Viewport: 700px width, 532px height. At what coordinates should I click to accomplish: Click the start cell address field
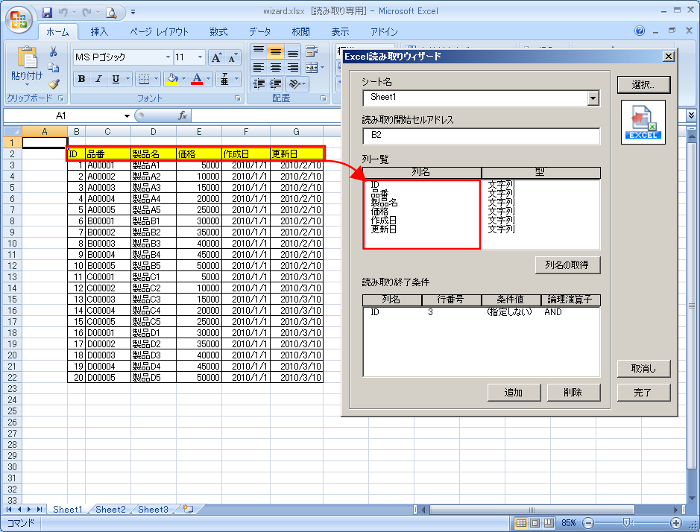[x=480, y=134]
